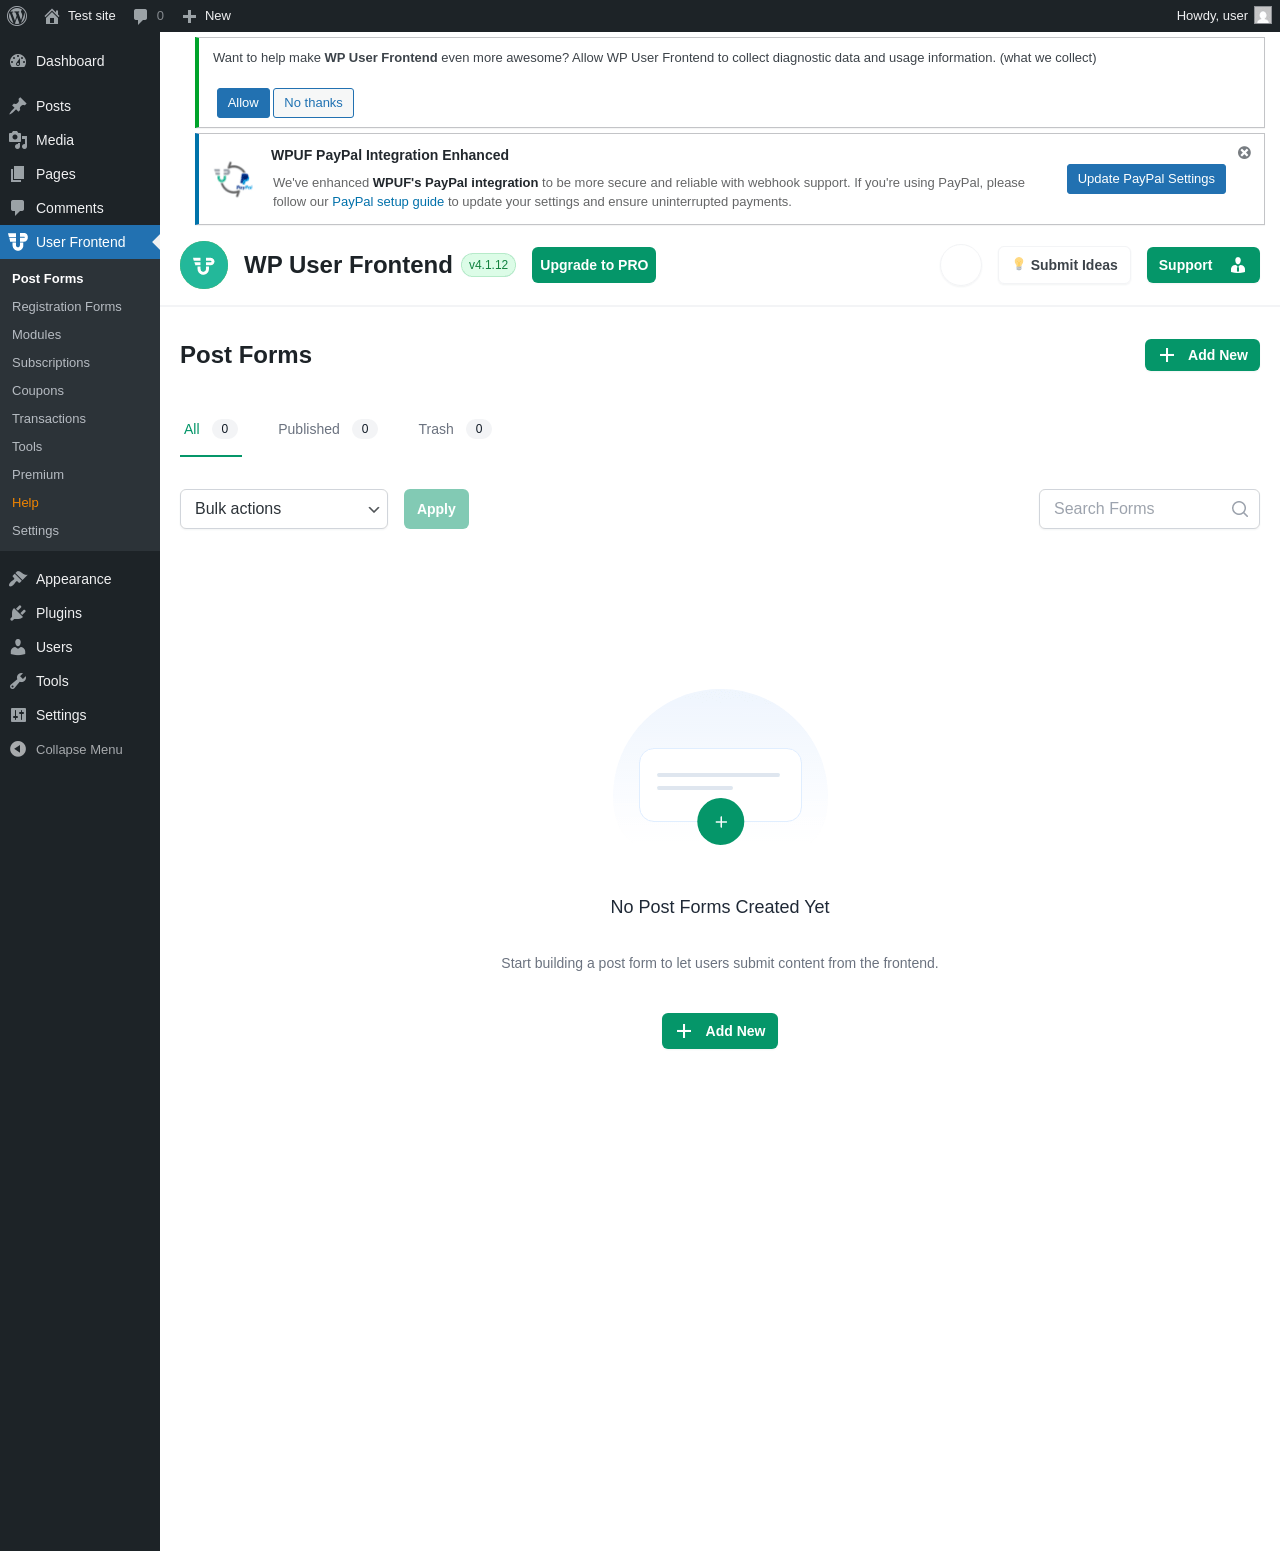1280x1551 pixels.
Task: Open the comments bubble in admin bar
Action: point(141,16)
